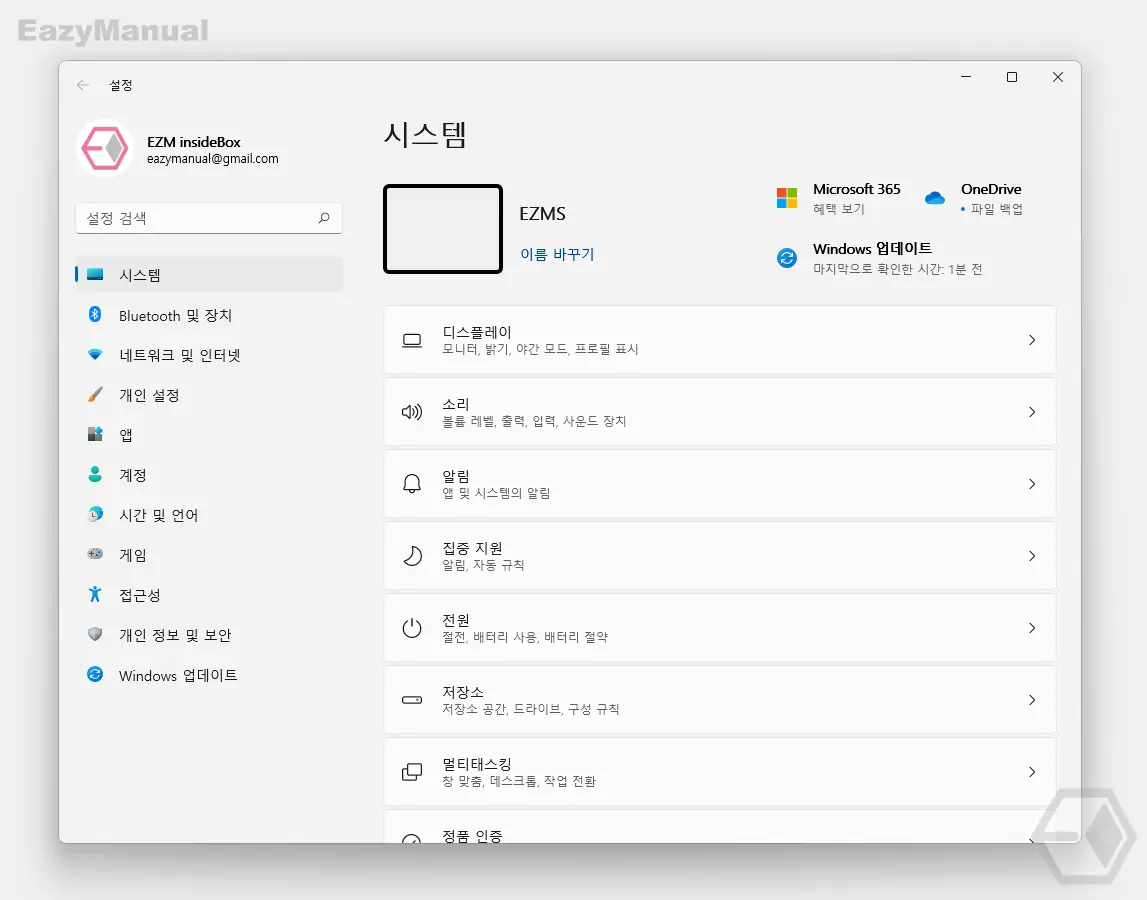This screenshot has width=1147, height=900.
Task: Click the sidebar Windows 업데이트 sync icon
Action: [x=95, y=674]
